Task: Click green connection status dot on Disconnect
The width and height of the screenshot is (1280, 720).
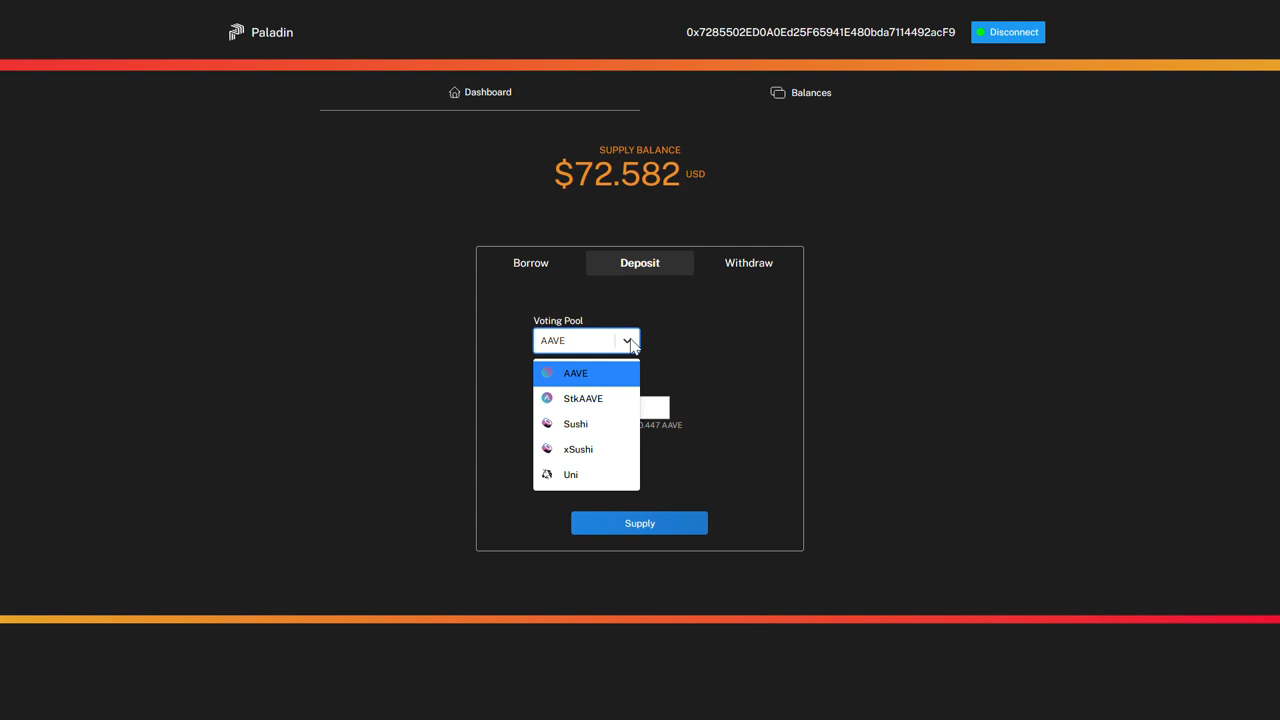Action: (981, 32)
